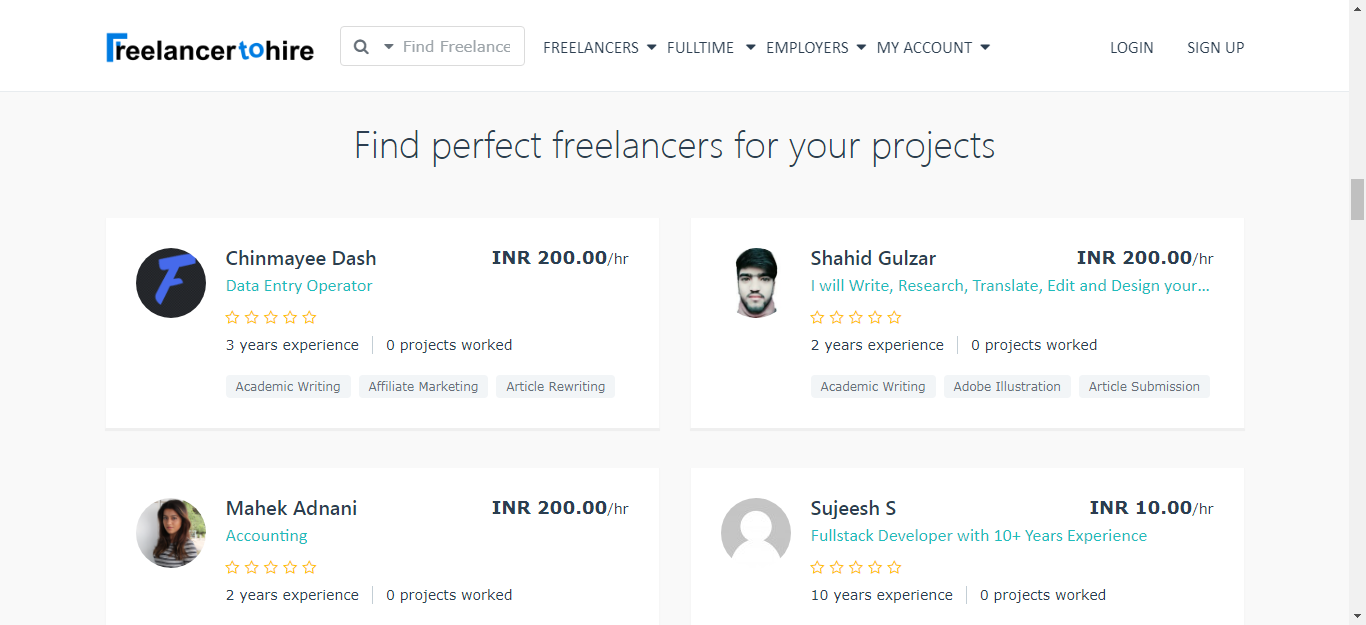The width and height of the screenshot is (1366, 625).
Task: Click the Login link
Action: pyautogui.click(x=1131, y=48)
